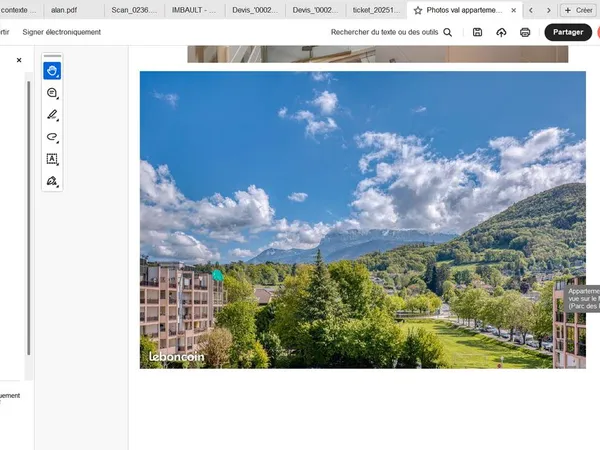Select the add text box tool
600x450 pixels.
52,159
